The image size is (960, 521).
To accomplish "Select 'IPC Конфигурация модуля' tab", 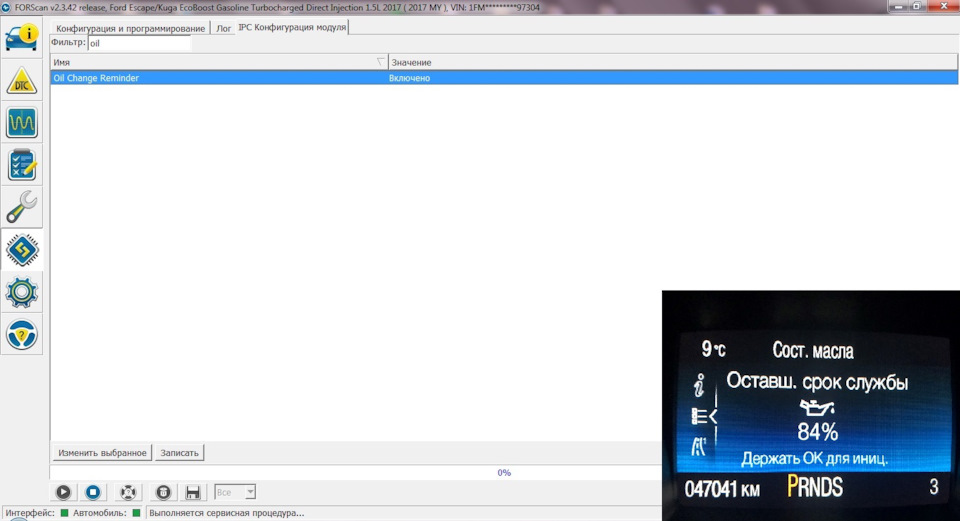I will pyautogui.click(x=292, y=27).
